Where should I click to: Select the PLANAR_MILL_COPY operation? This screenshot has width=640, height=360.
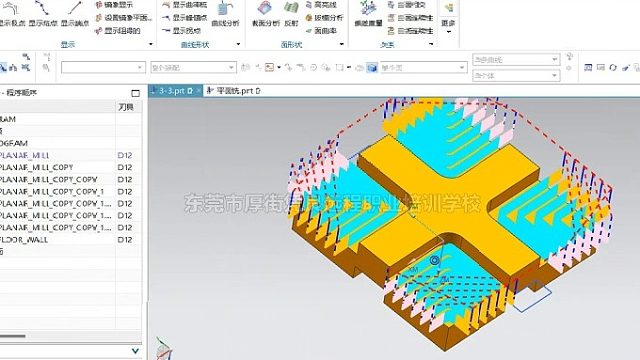(37, 167)
